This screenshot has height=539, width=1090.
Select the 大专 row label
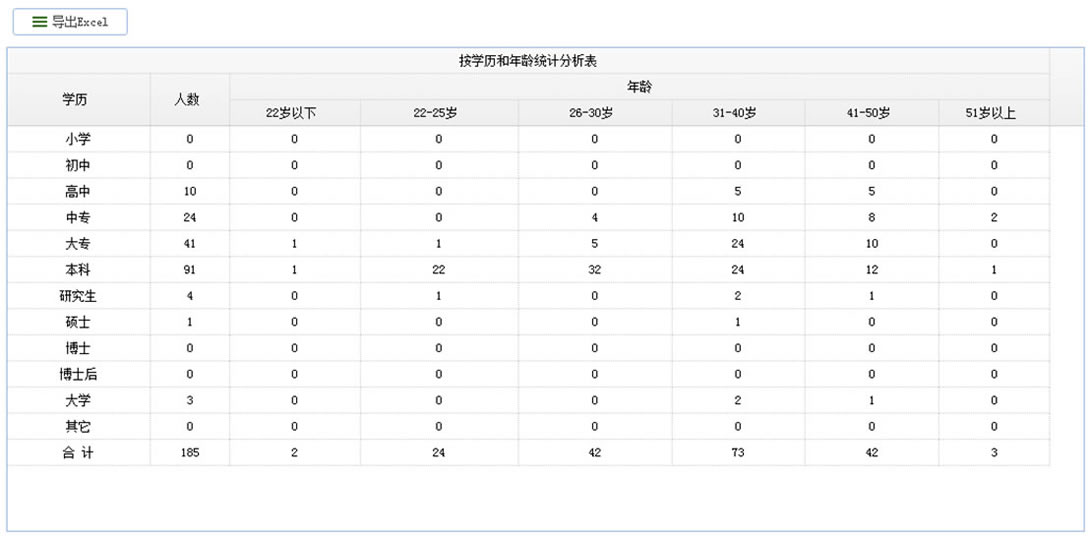78,243
